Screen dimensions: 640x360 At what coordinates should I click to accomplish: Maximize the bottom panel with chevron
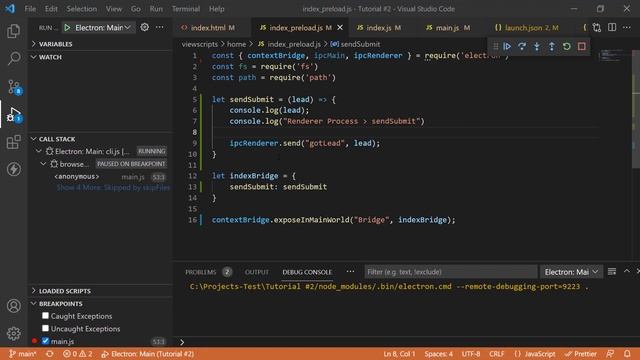coord(627,271)
